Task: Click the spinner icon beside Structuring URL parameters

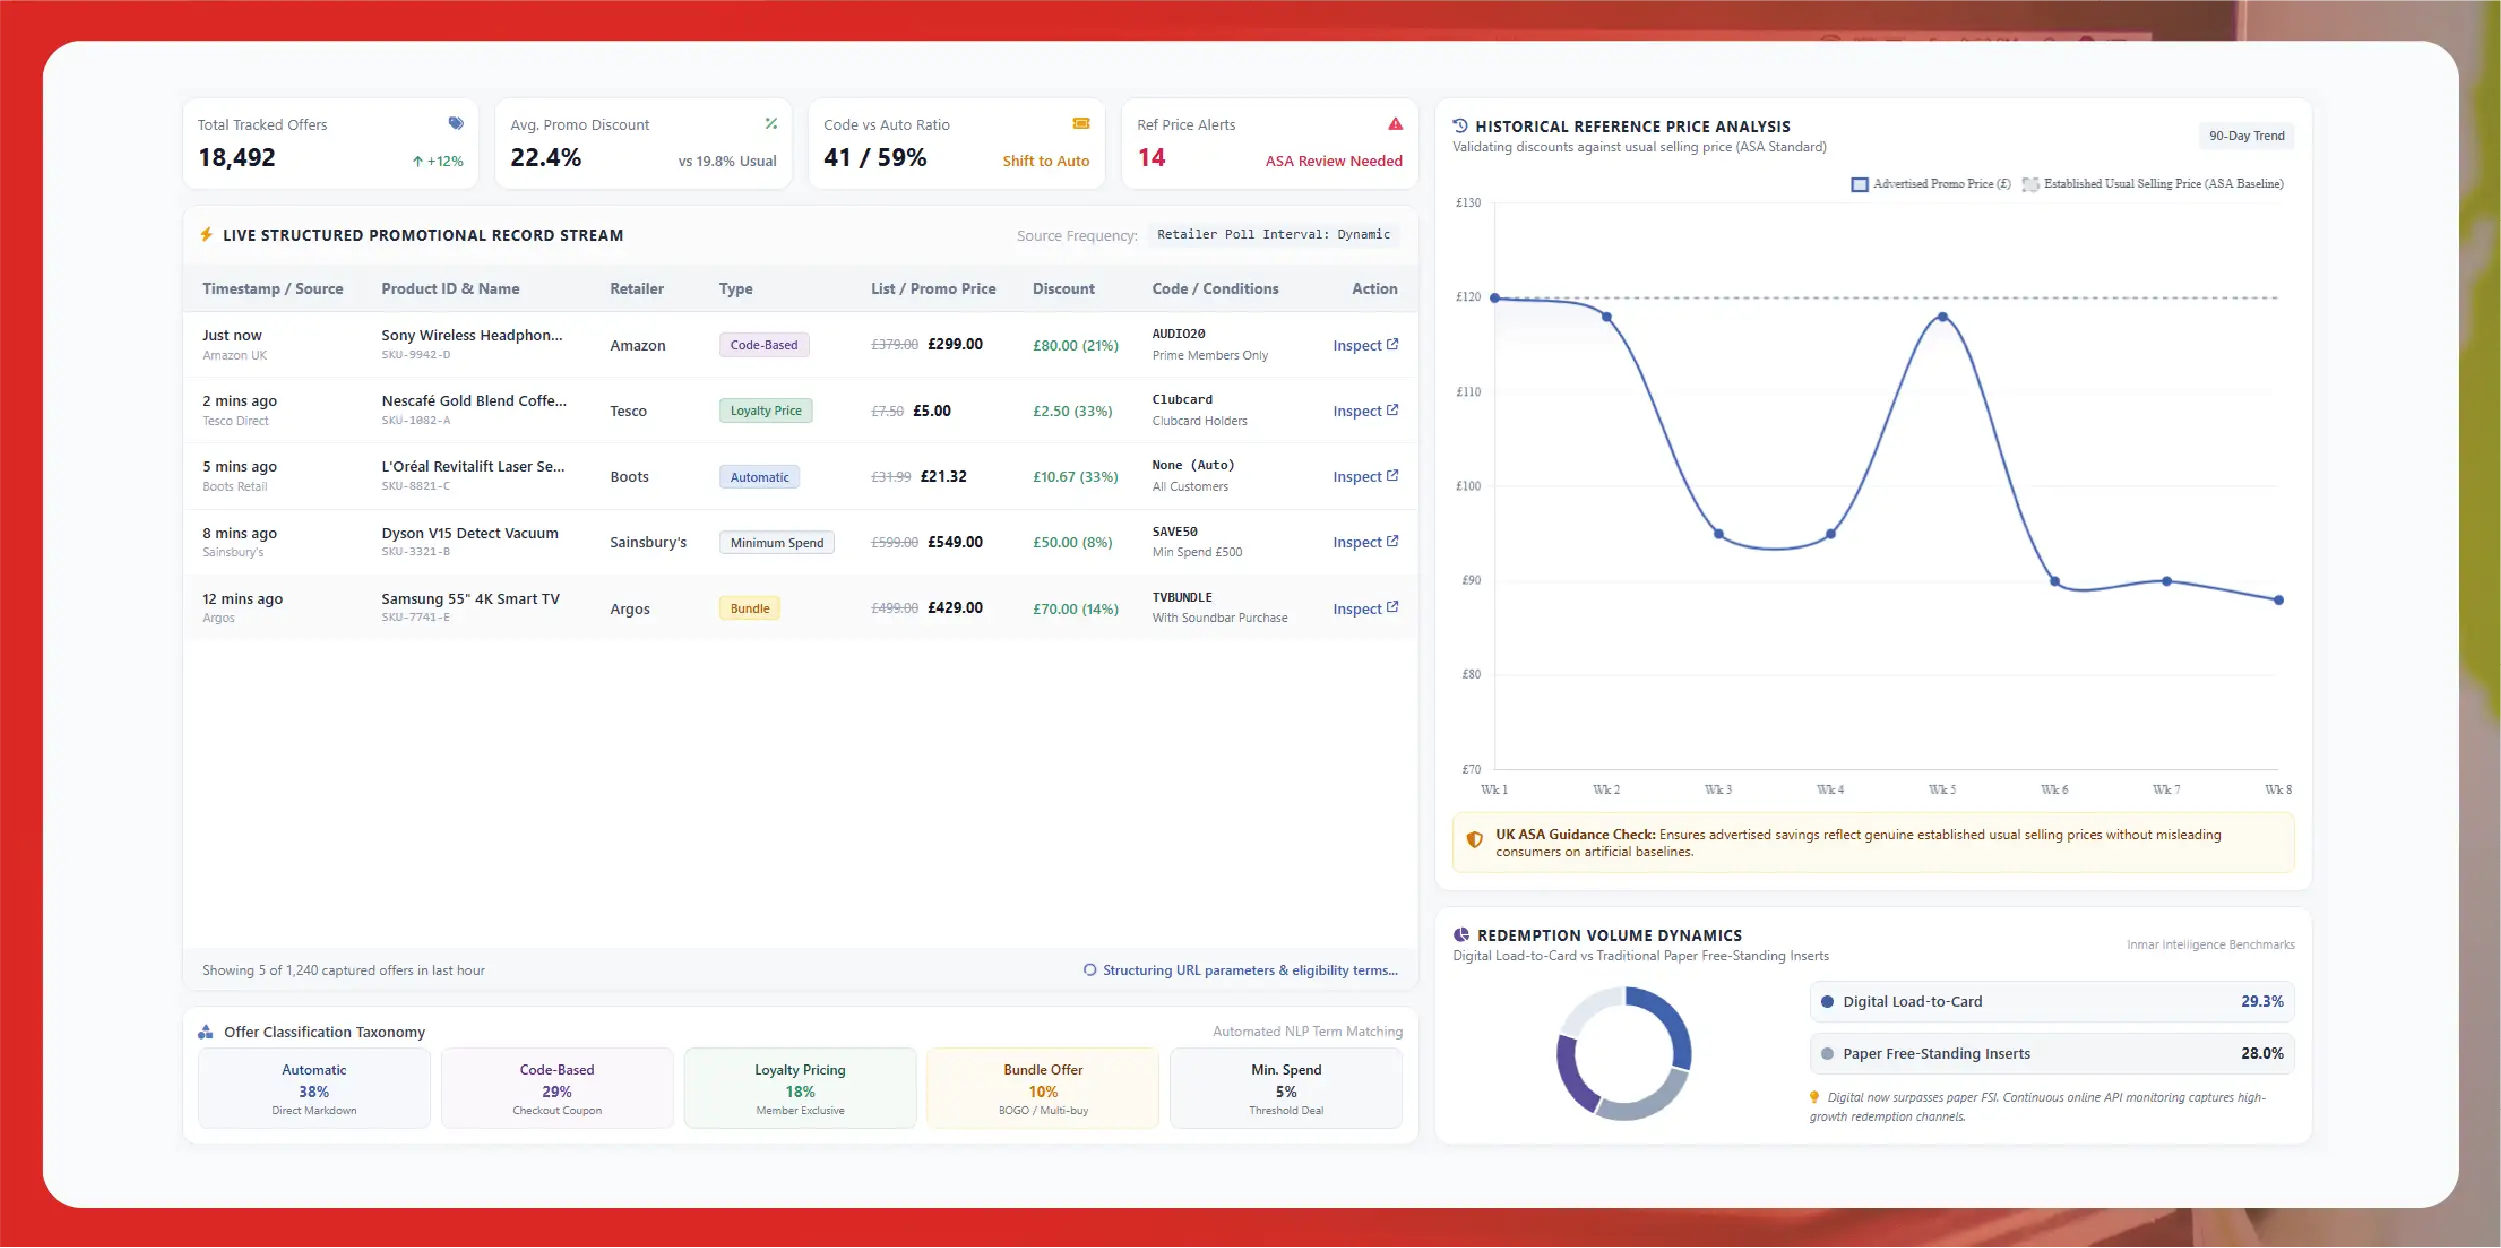Action: [x=1090, y=970]
